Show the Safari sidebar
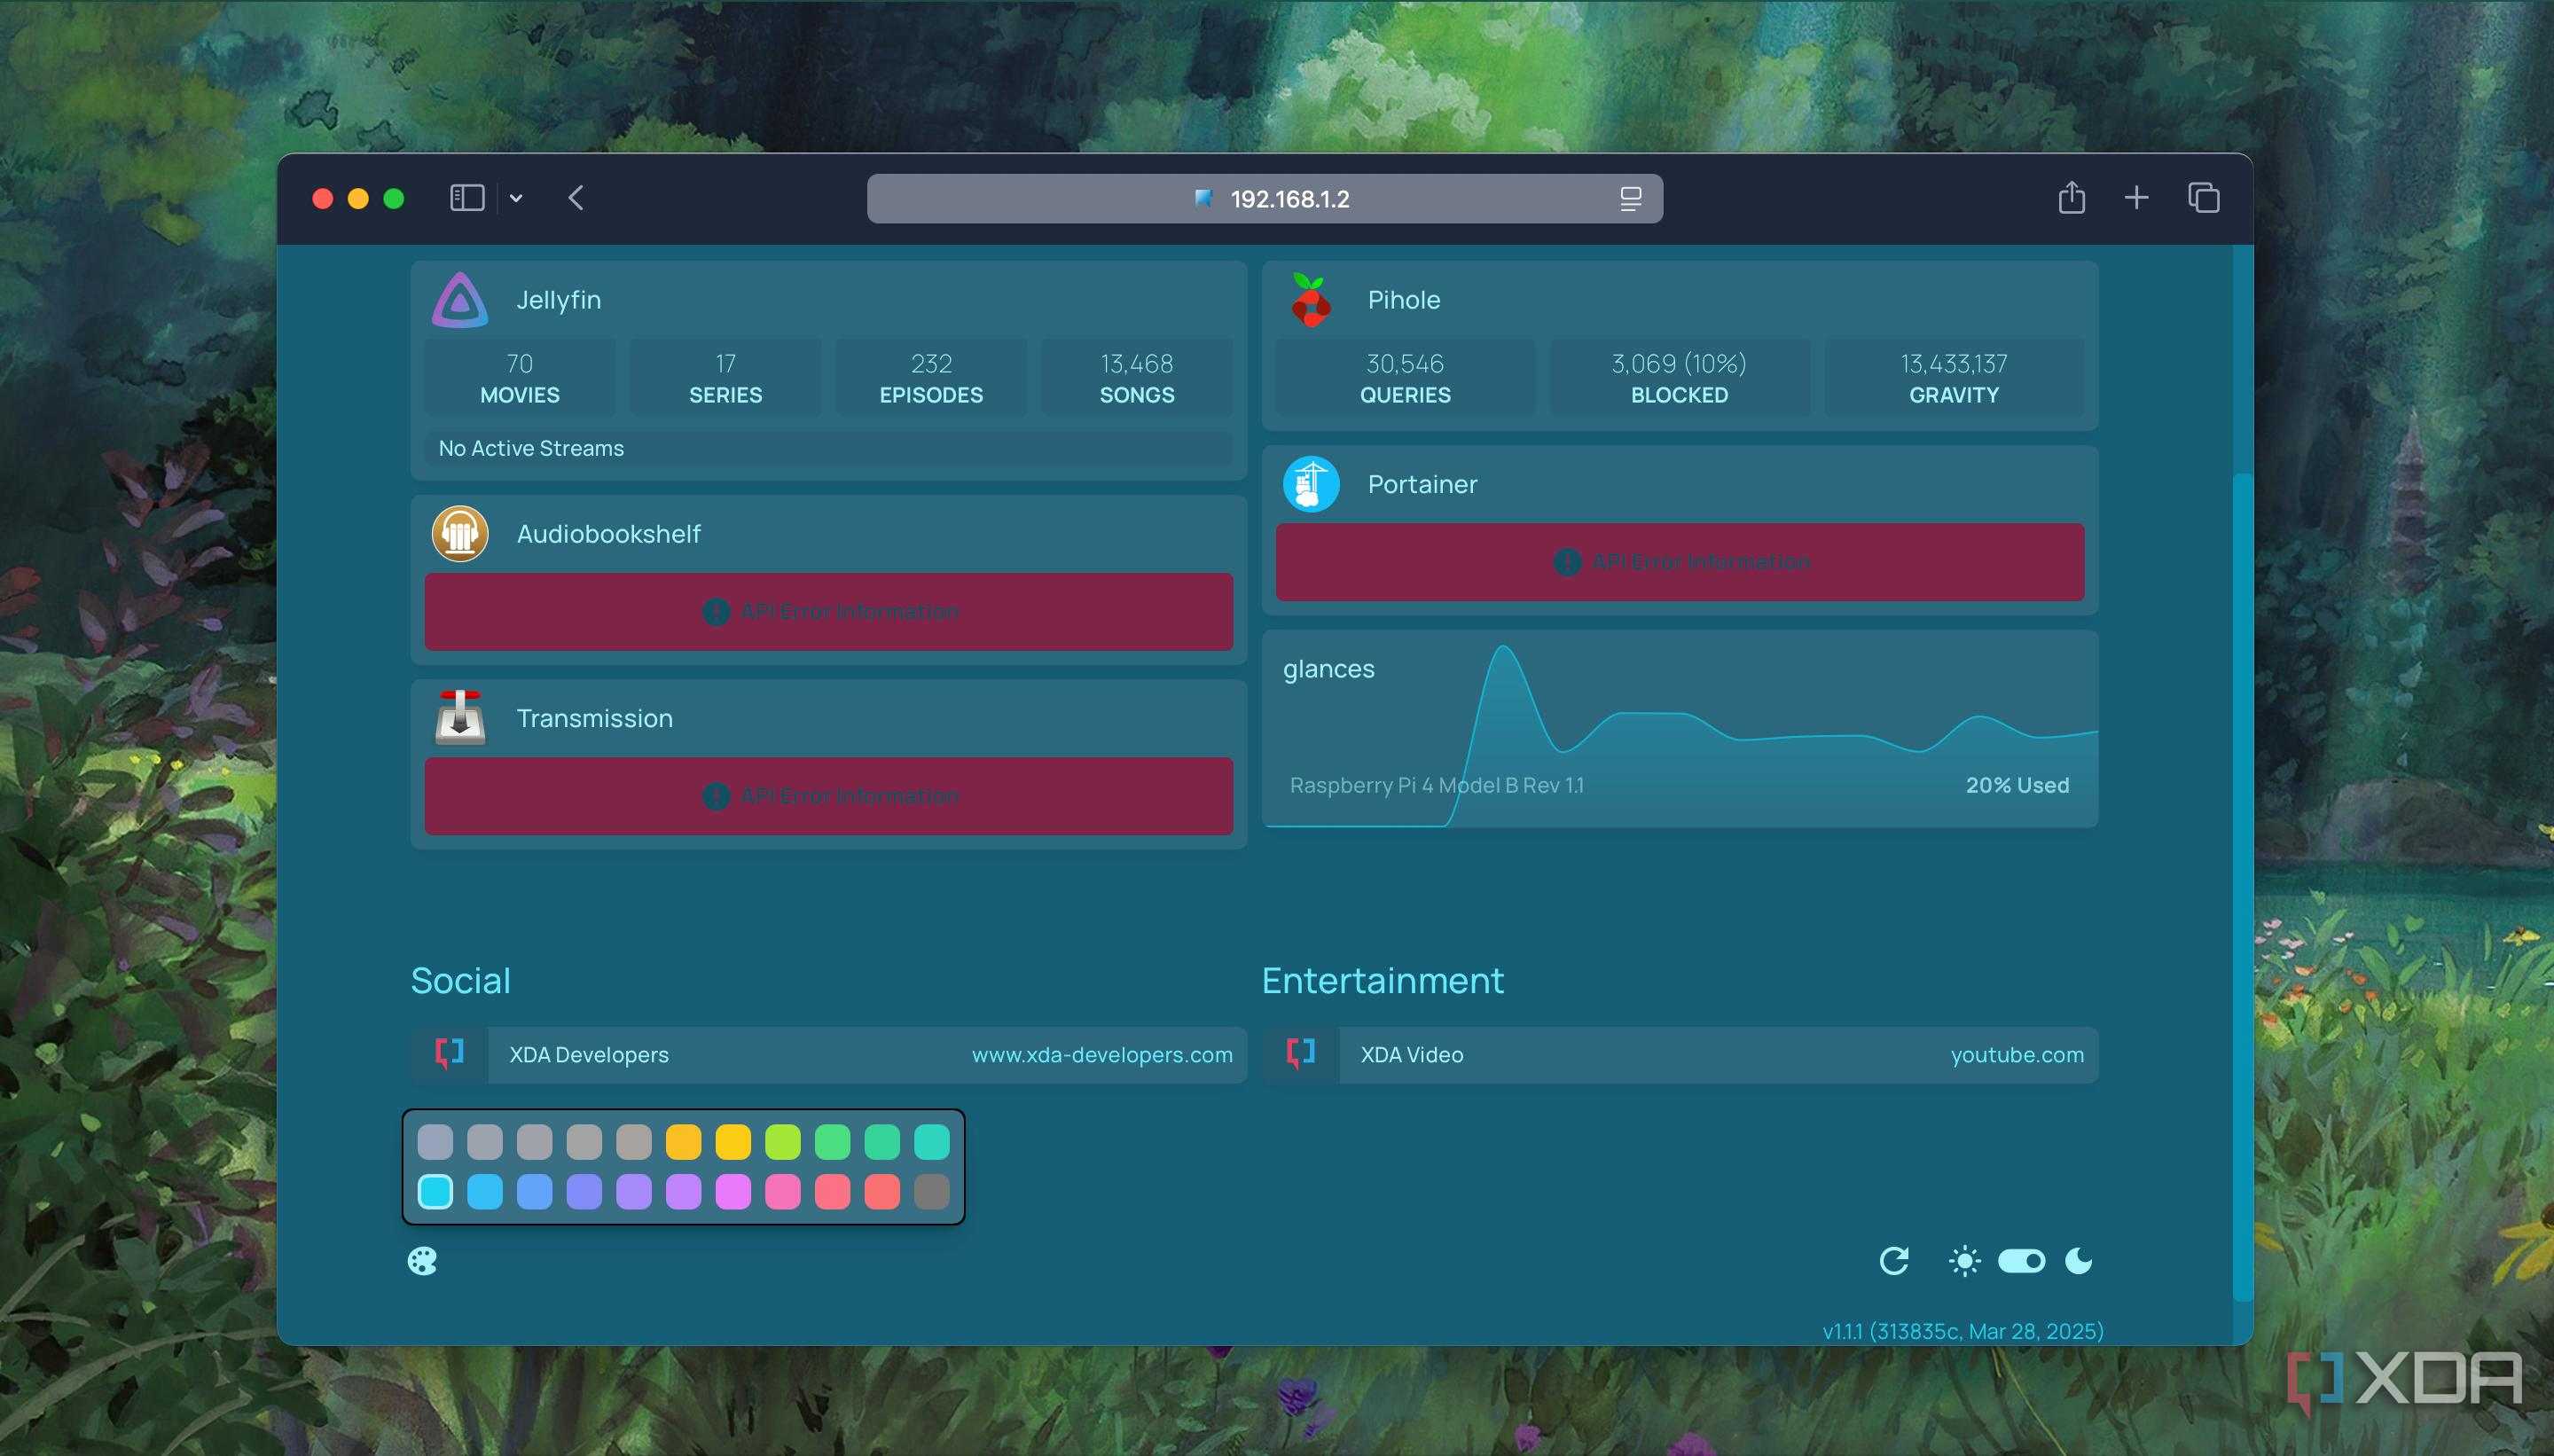The width and height of the screenshot is (2554, 1456). [467, 198]
